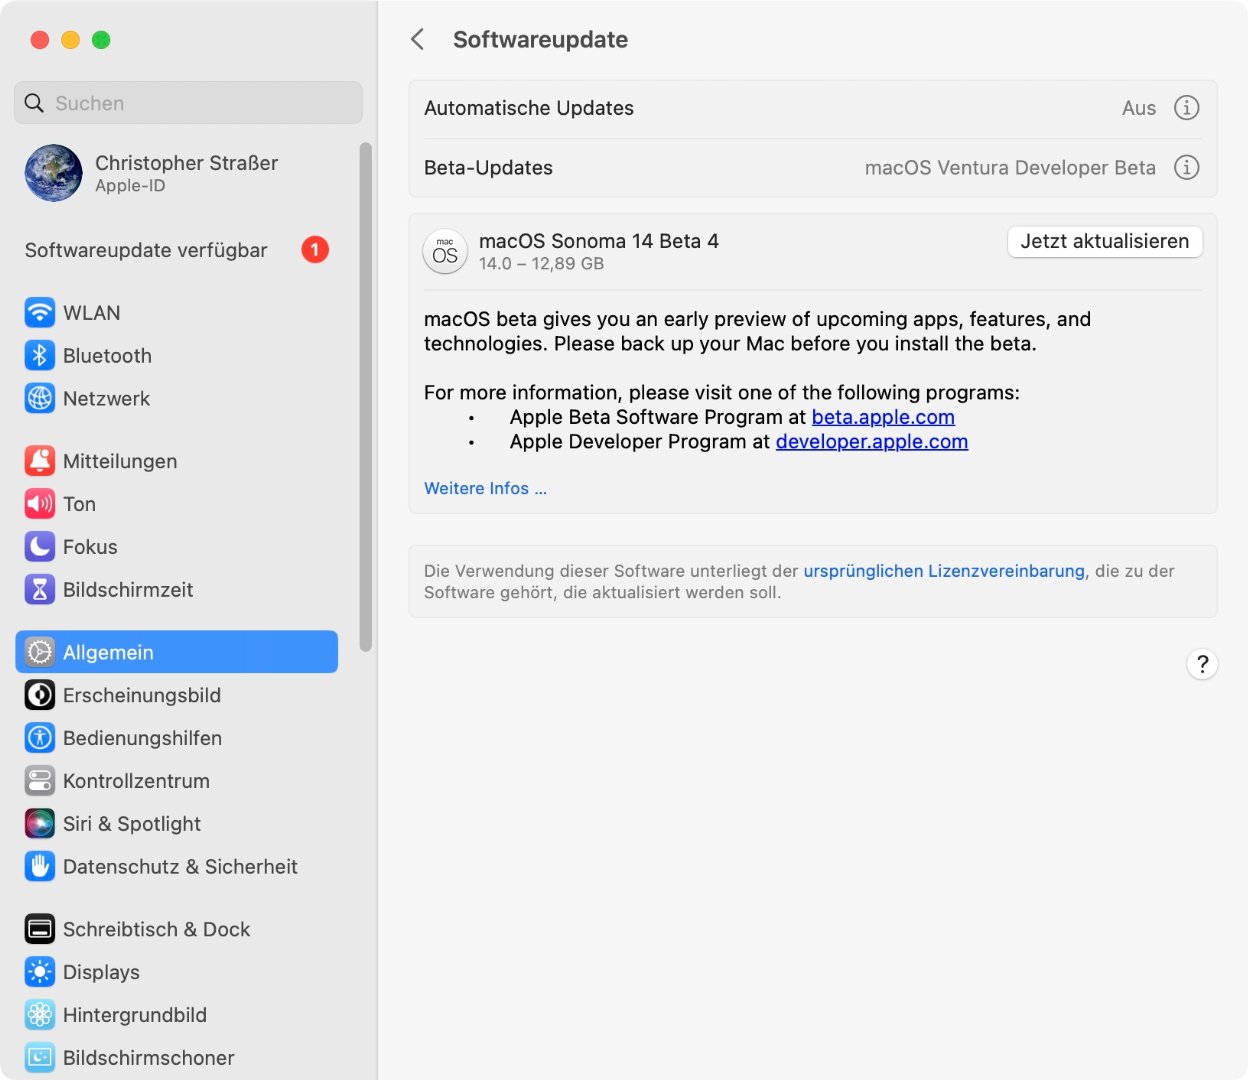Image resolution: width=1248 pixels, height=1080 pixels.
Task: Open Mitteilungen bell icon
Action: coord(40,461)
